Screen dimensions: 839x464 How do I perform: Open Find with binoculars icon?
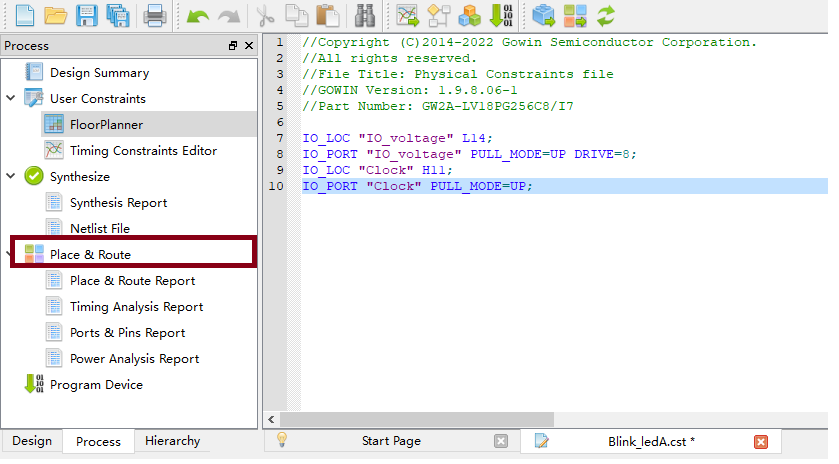coord(364,16)
